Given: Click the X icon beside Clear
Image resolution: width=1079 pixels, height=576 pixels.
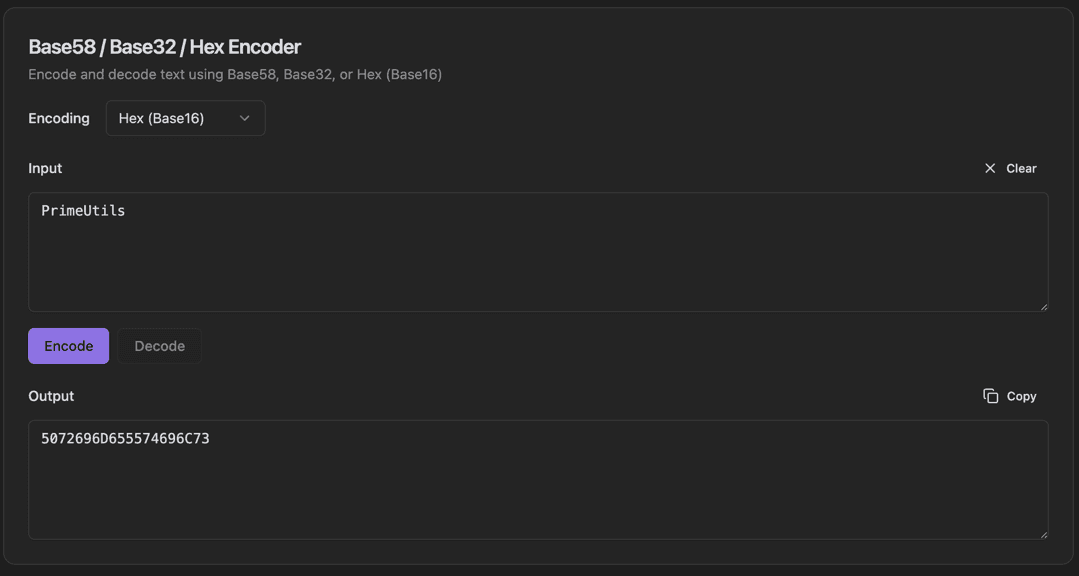Looking at the screenshot, I should click(990, 168).
